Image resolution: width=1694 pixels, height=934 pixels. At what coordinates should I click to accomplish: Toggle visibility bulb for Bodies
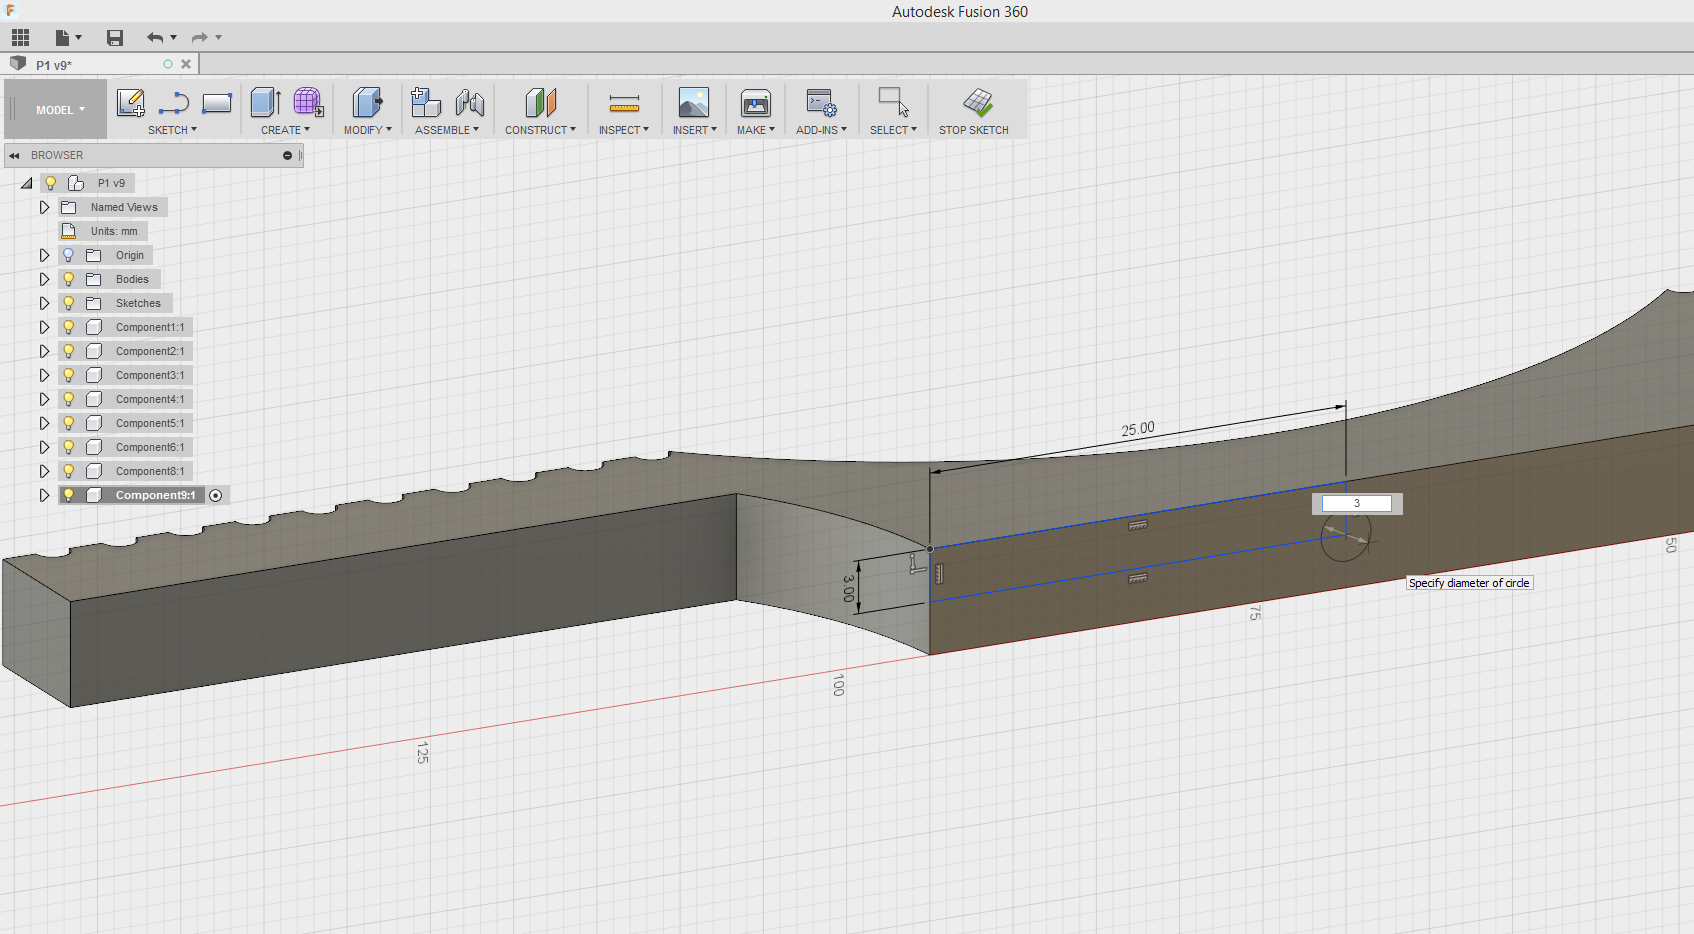(69, 279)
